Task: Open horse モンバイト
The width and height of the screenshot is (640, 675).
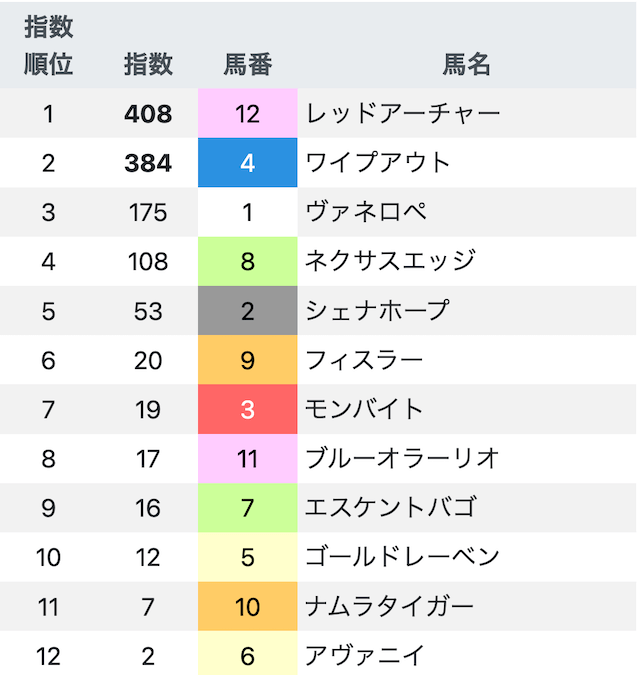Action: [364, 409]
